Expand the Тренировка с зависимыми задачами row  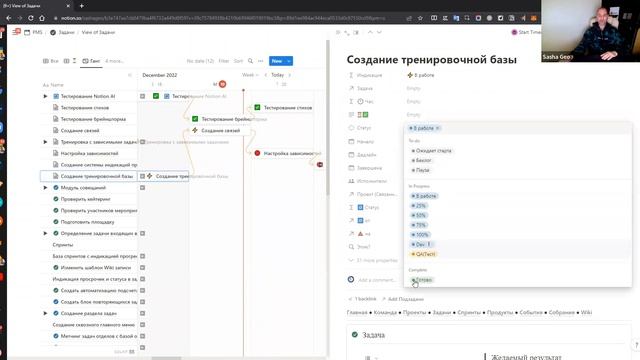point(45,142)
